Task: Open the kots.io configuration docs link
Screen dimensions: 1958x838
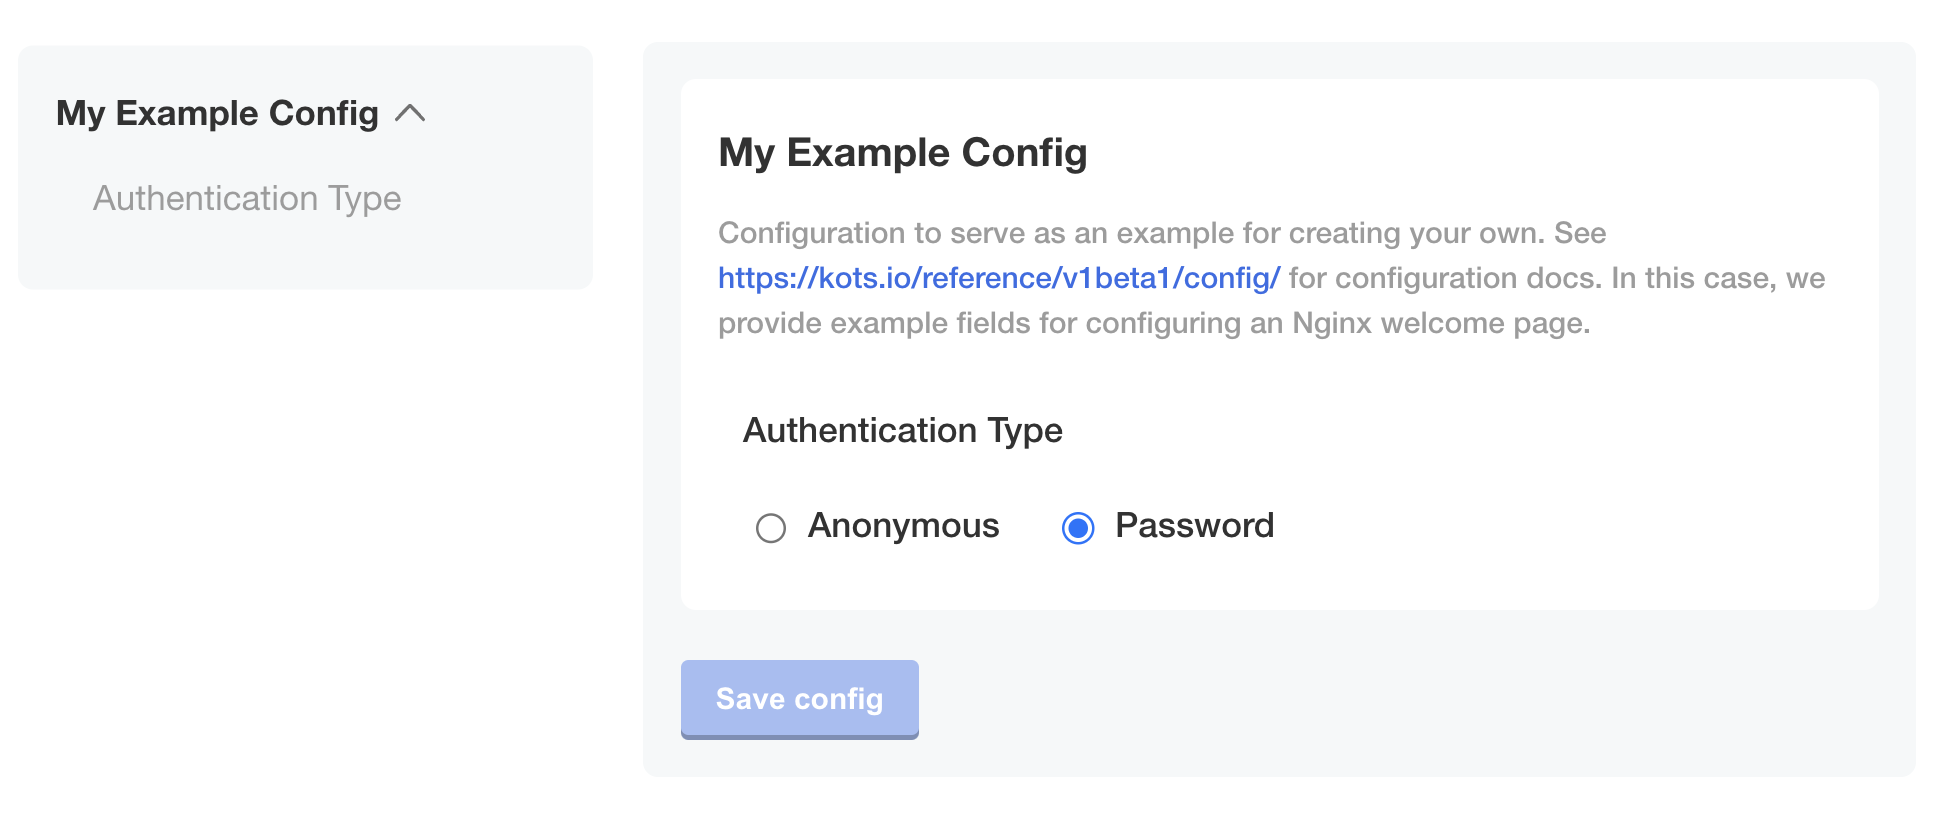Action: pyautogui.click(x=998, y=278)
